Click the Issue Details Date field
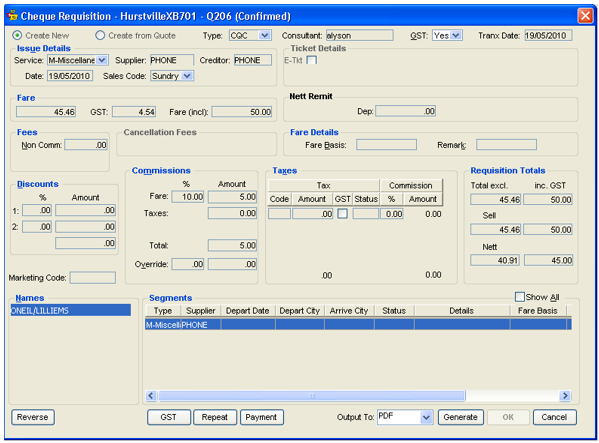This screenshot has width=599, height=443. 70,76
